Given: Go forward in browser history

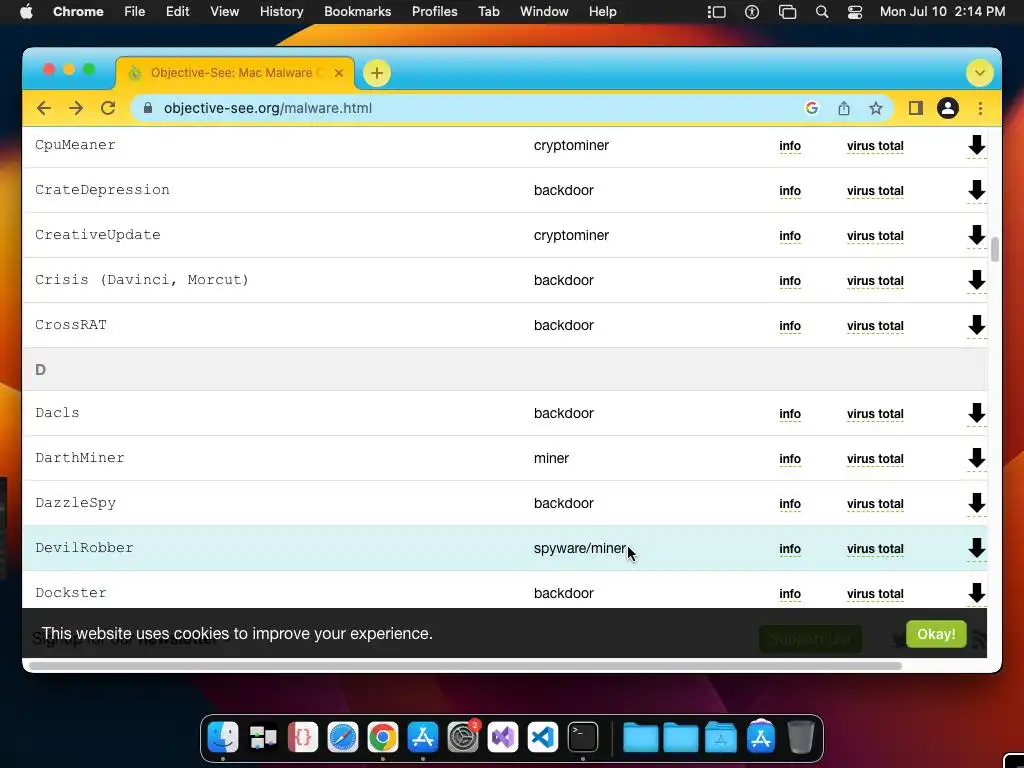Looking at the screenshot, I should [x=76, y=108].
